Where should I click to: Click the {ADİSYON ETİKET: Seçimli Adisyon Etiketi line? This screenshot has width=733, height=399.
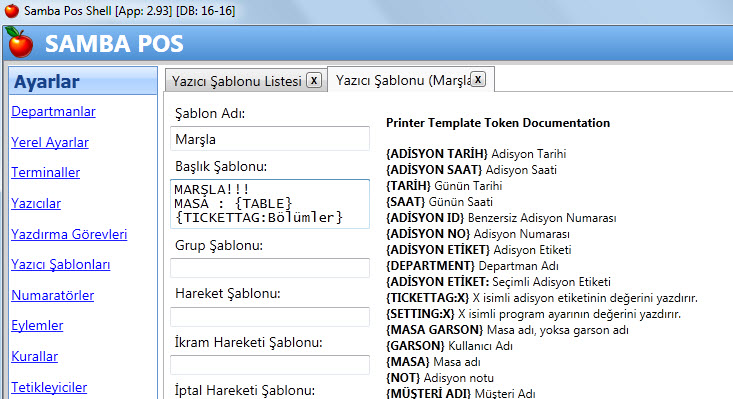point(498,282)
